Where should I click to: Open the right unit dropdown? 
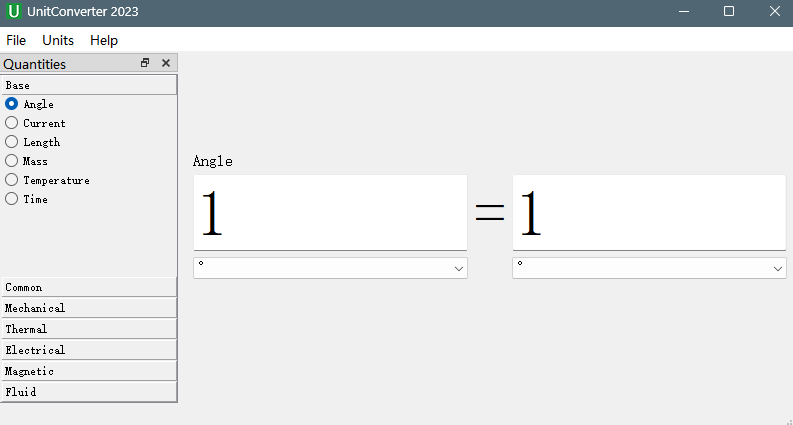point(649,268)
